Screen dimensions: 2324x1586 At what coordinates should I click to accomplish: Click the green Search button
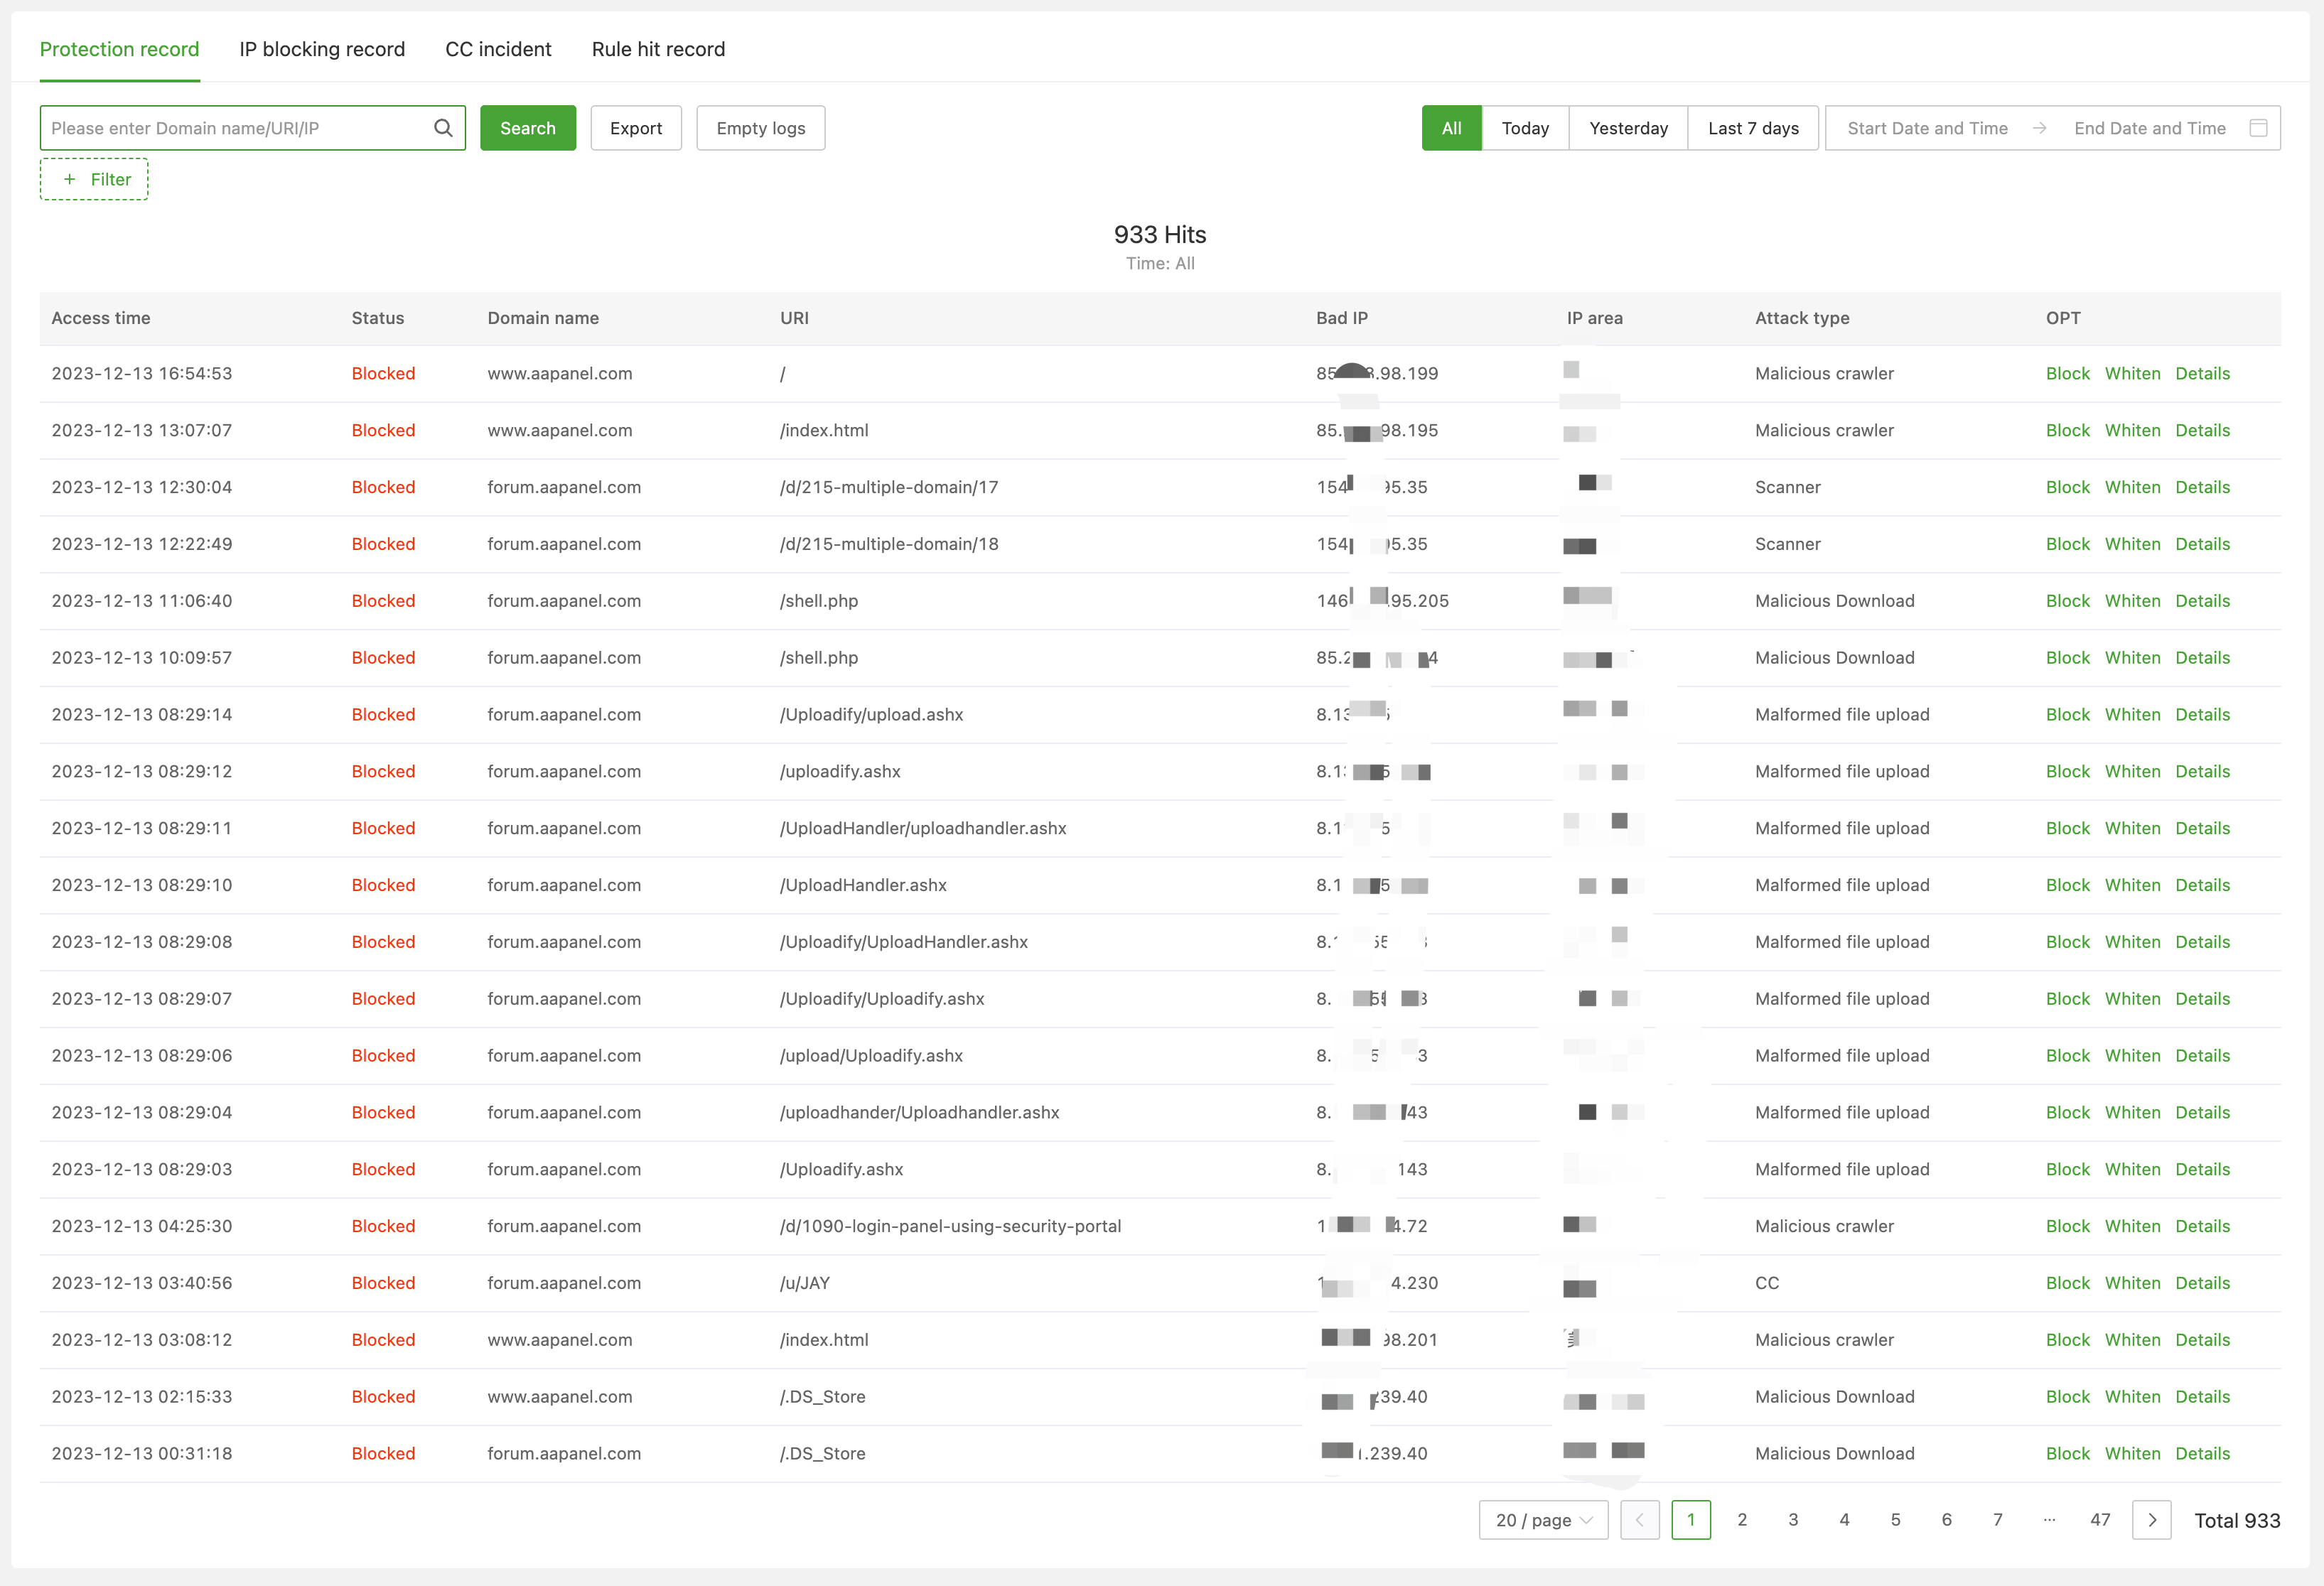click(527, 128)
